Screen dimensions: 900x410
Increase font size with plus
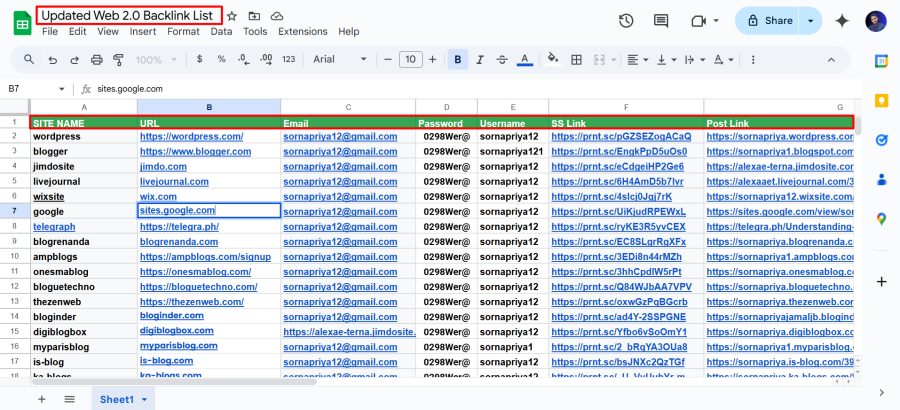tap(432, 59)
